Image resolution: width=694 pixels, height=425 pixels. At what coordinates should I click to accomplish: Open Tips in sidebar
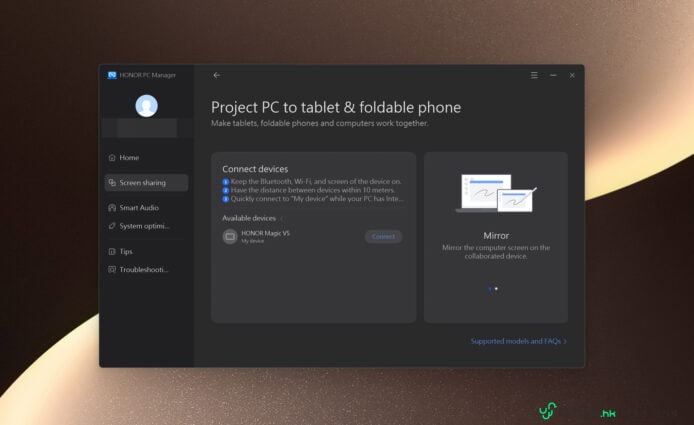[x=147, y=251]
